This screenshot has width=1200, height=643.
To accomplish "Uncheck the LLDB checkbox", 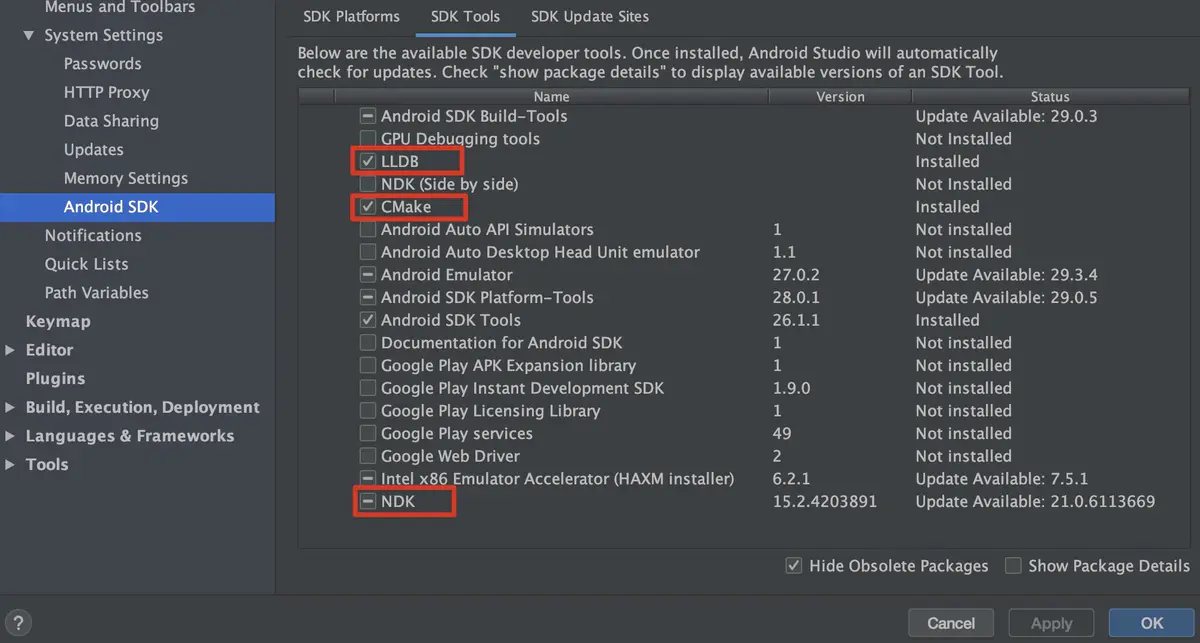I will click(368, 161).
